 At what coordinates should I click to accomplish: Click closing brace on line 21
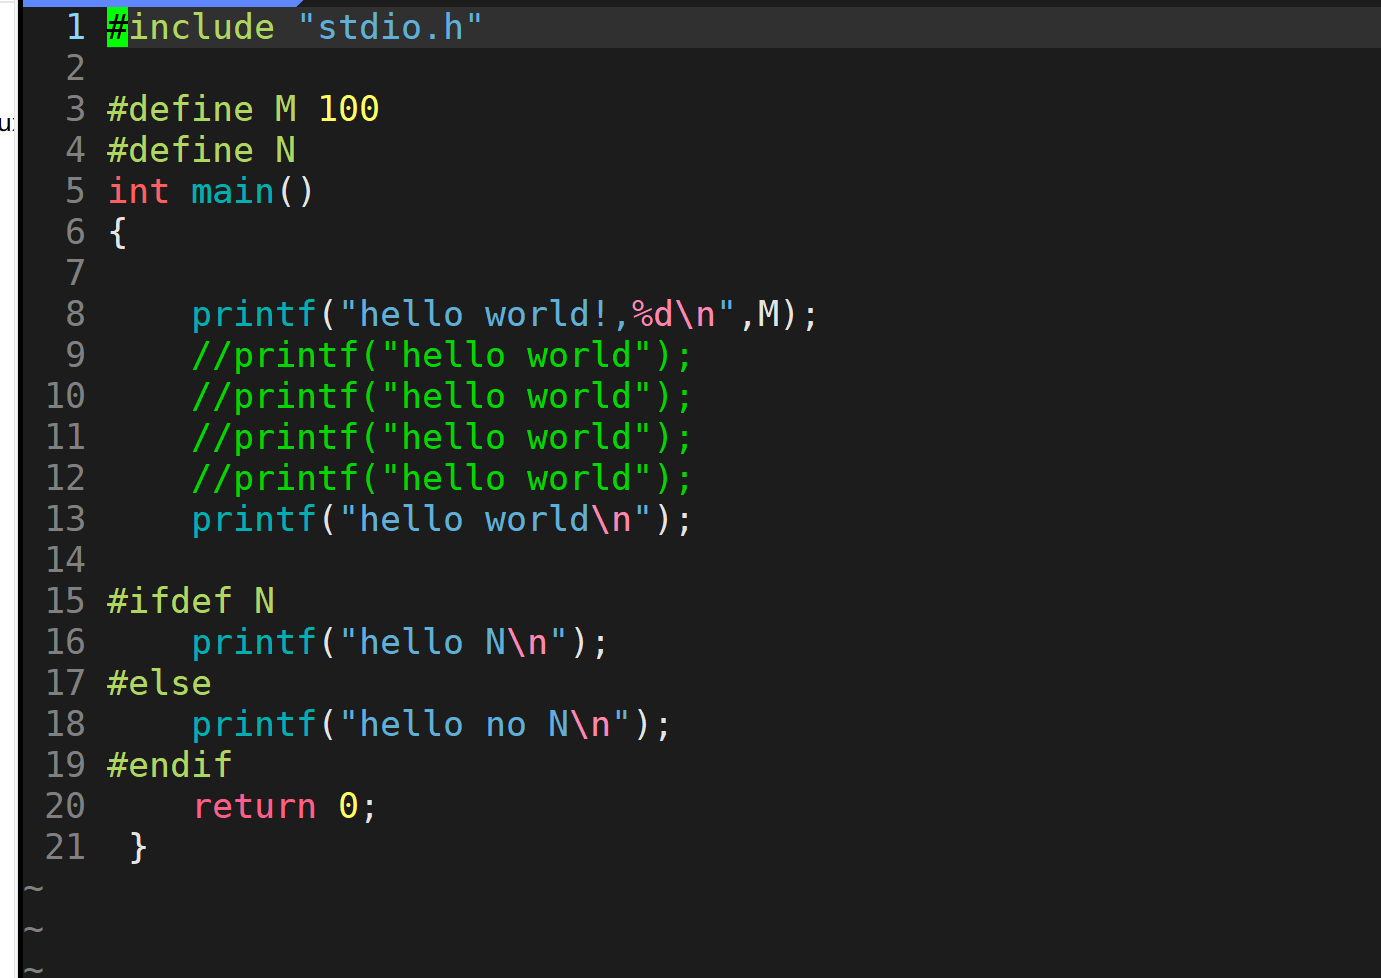[138, 848]
